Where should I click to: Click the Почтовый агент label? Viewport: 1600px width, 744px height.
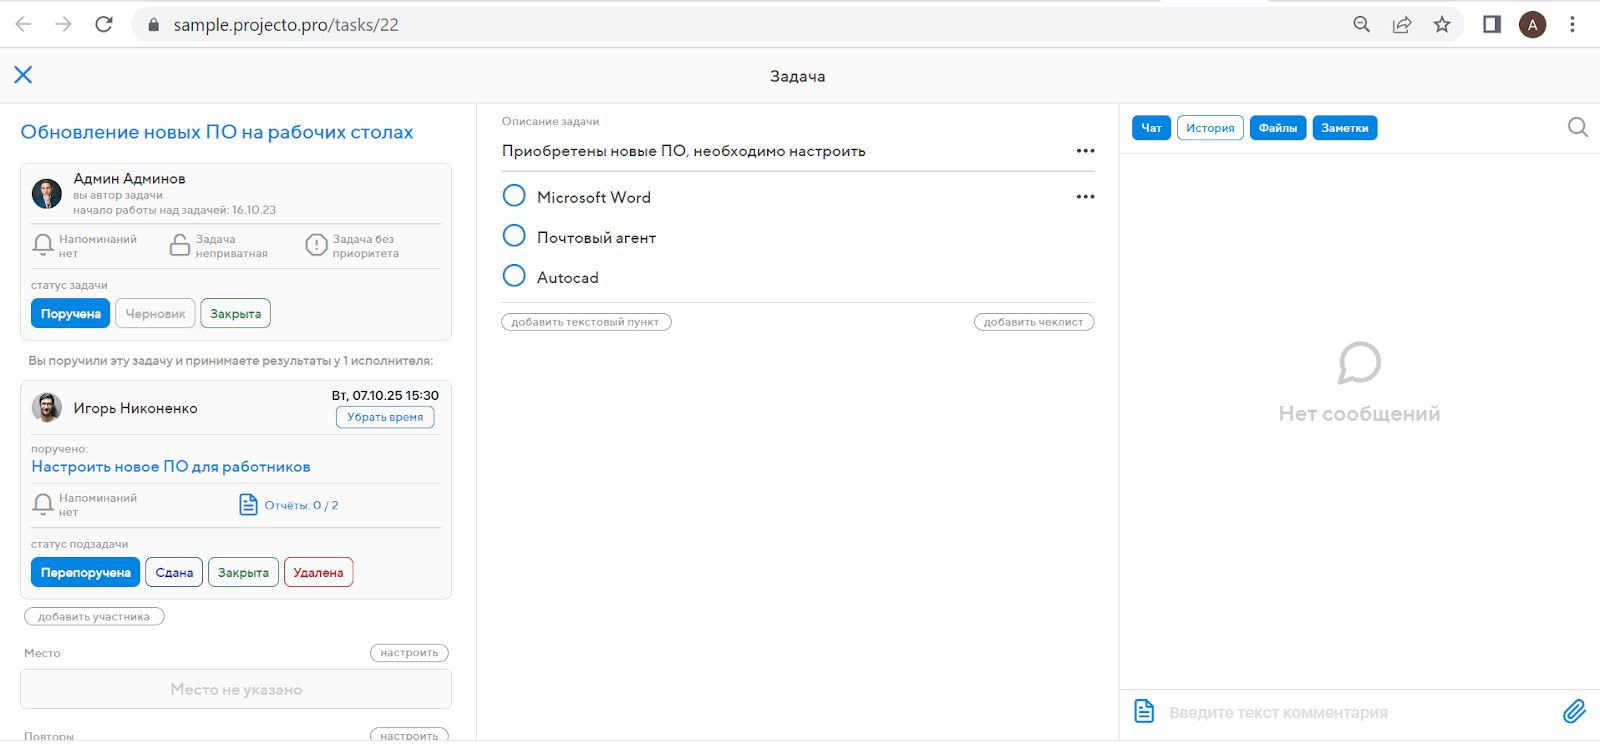pyautogui.click(x=597, y=238)
